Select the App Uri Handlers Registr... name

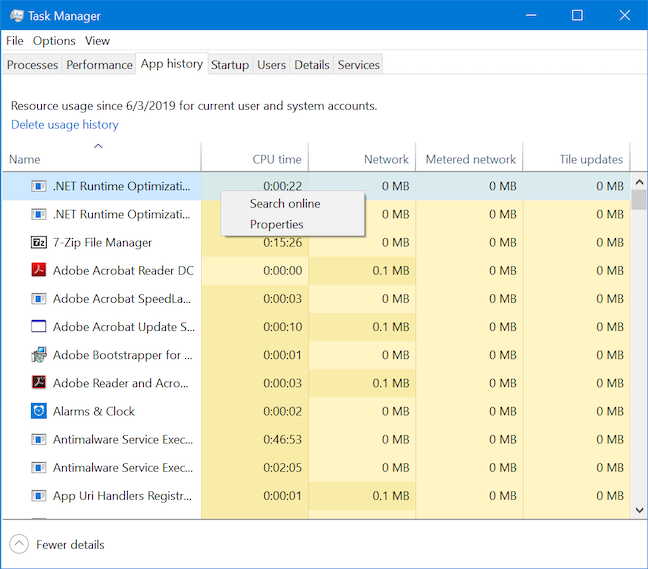(122, 496)
